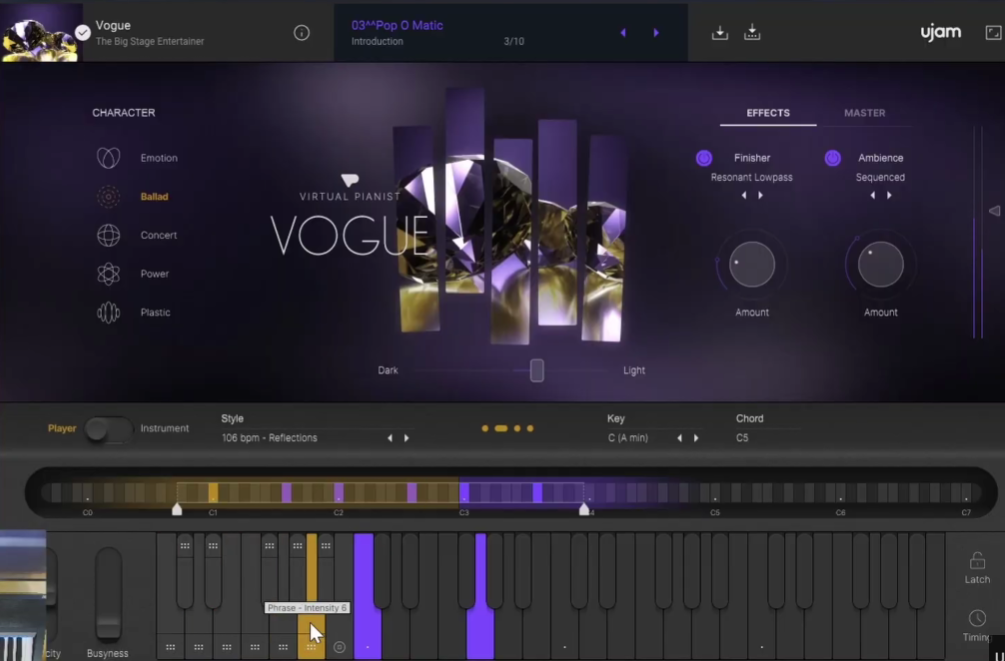The height and width of the screenshot is (661, 1005).
Task: Disable the Ambience effect toggle
Action: pyautogui.click(x=832, y=157)
